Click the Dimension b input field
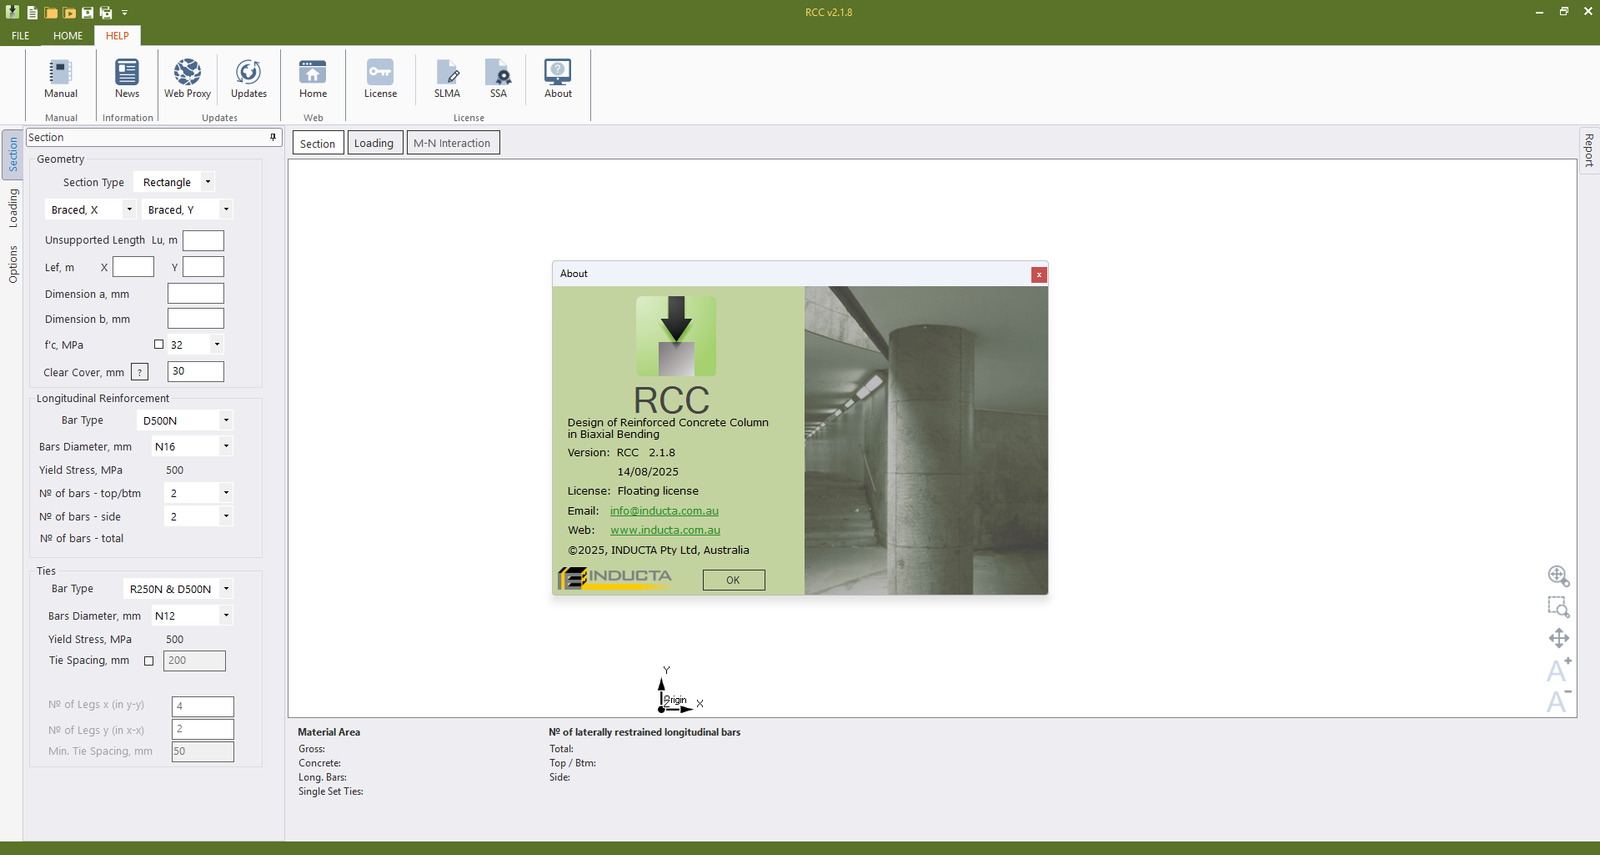This screenshot has width=1600, height=855. click(195, 319)
